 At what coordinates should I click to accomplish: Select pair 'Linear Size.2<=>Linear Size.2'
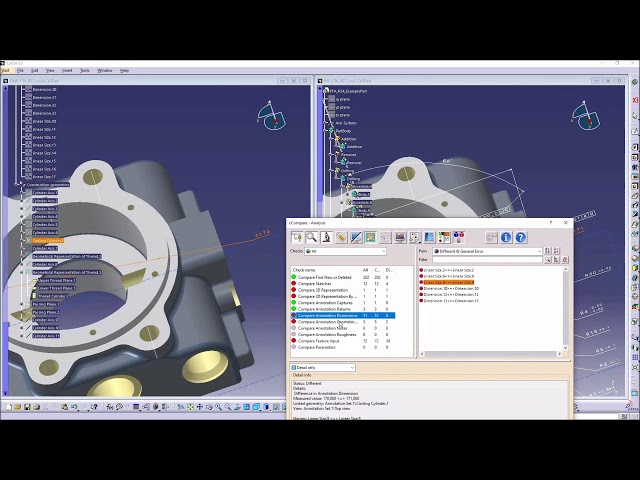(449, 270)
